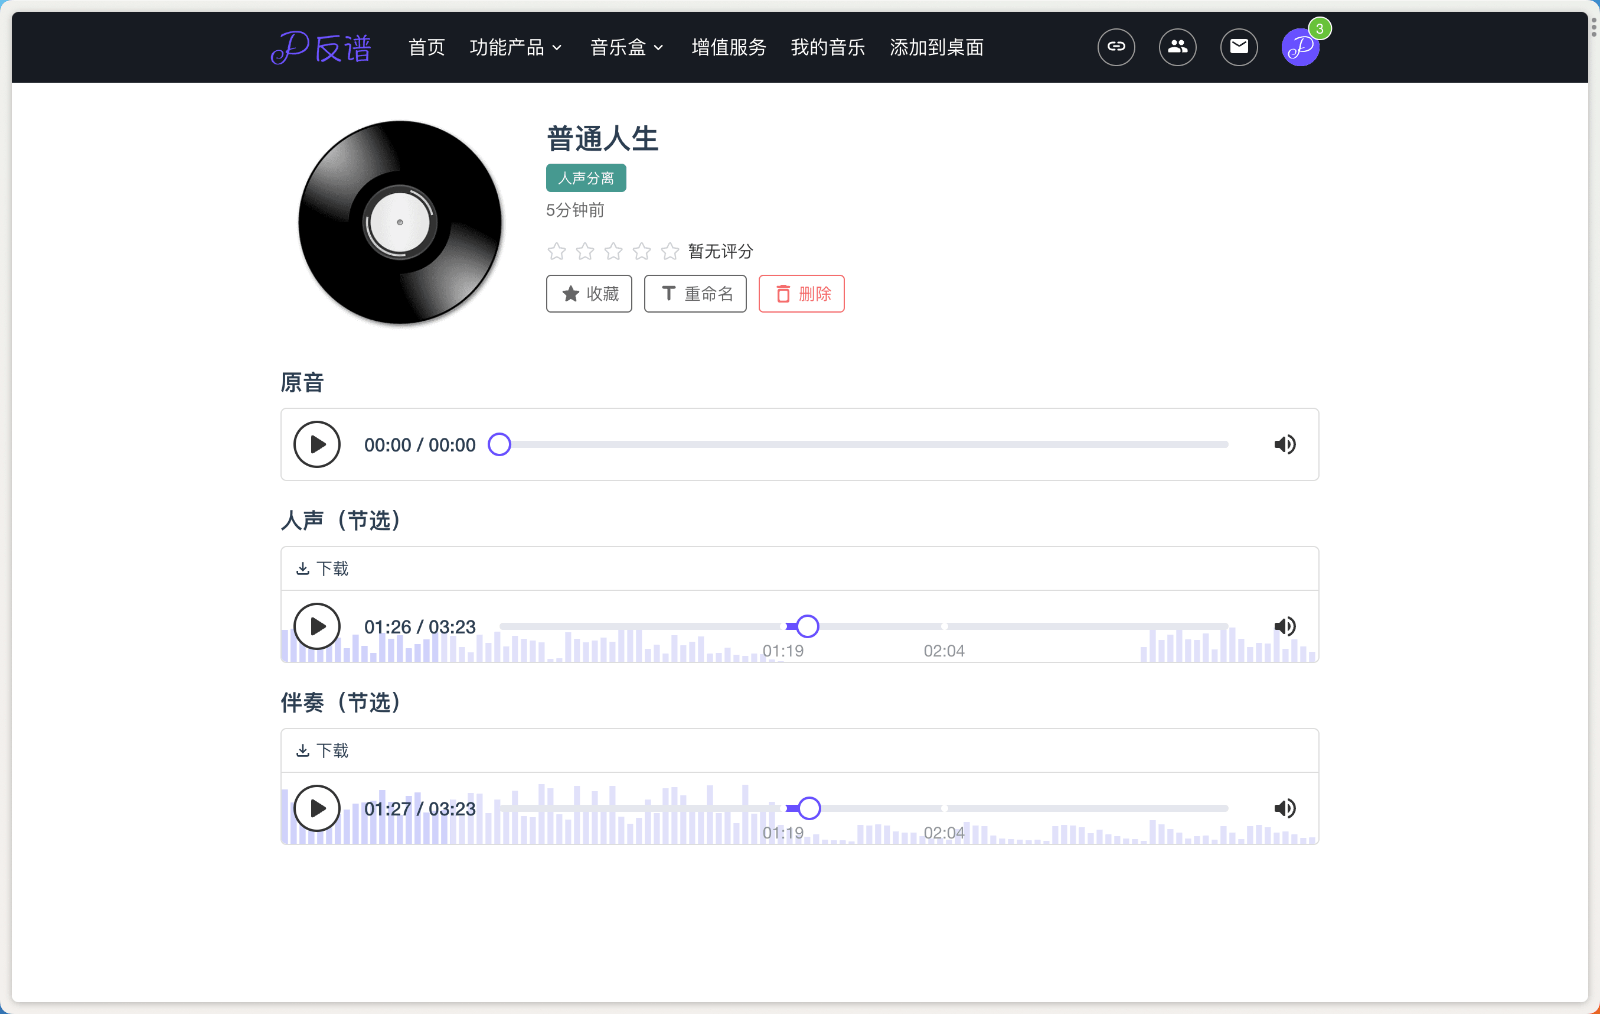
Task: Click the 反谱 logo
Action: pyautogui.click(x=321, y=47)
